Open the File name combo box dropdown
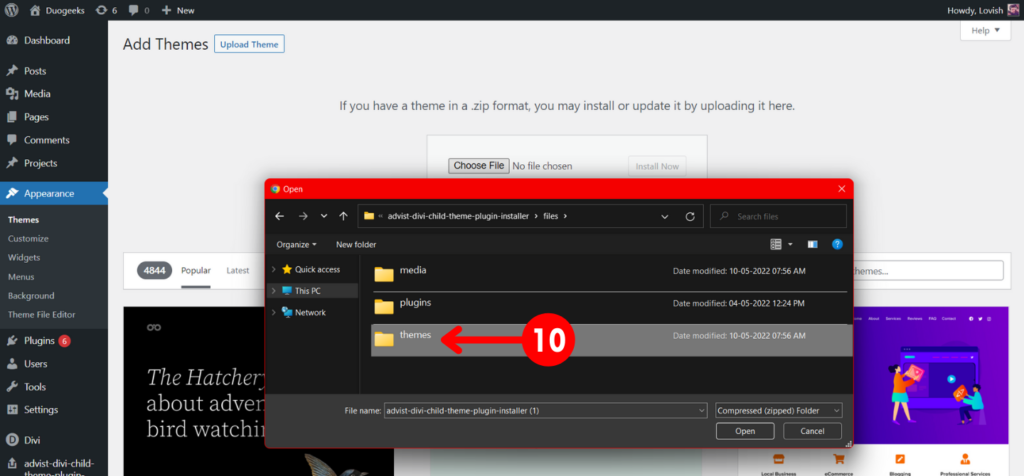Screen dimensions: 1024x476 pyautogui.click(x=702, y=410)
